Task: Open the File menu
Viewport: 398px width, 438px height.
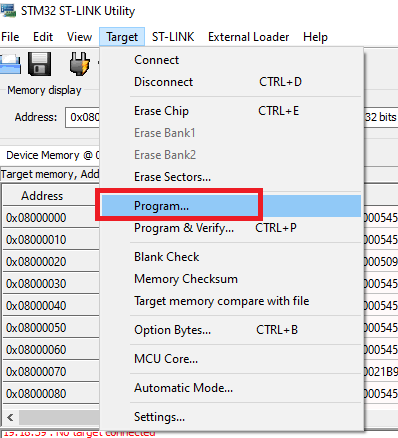Action: 10,37
